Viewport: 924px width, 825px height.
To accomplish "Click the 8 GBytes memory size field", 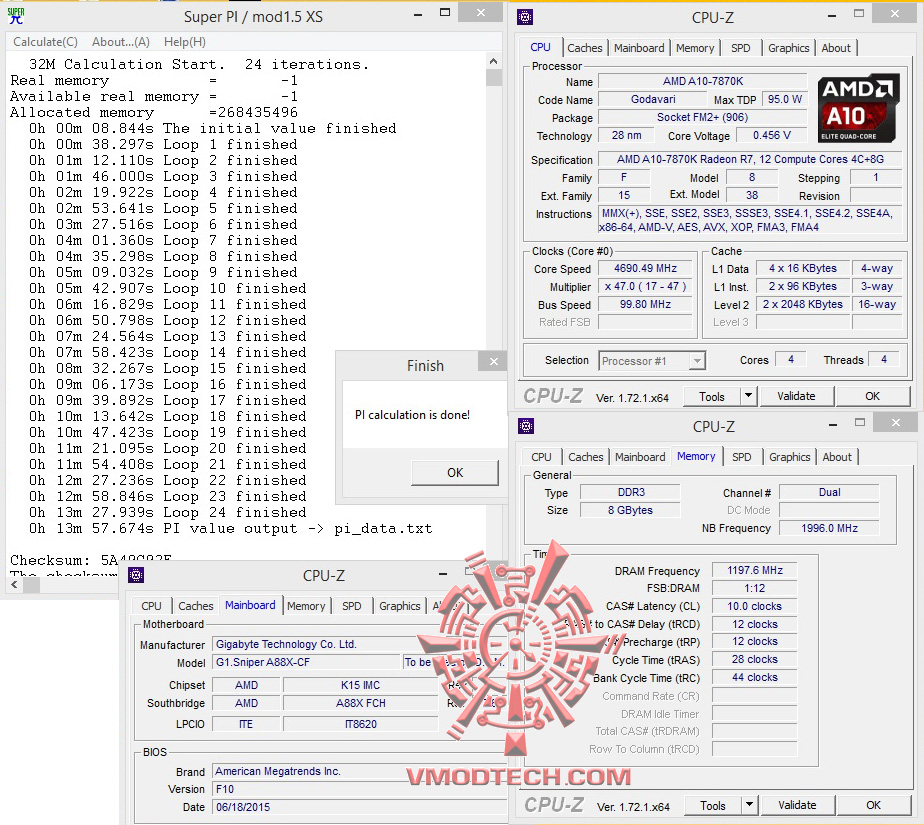I will (631, 510).
